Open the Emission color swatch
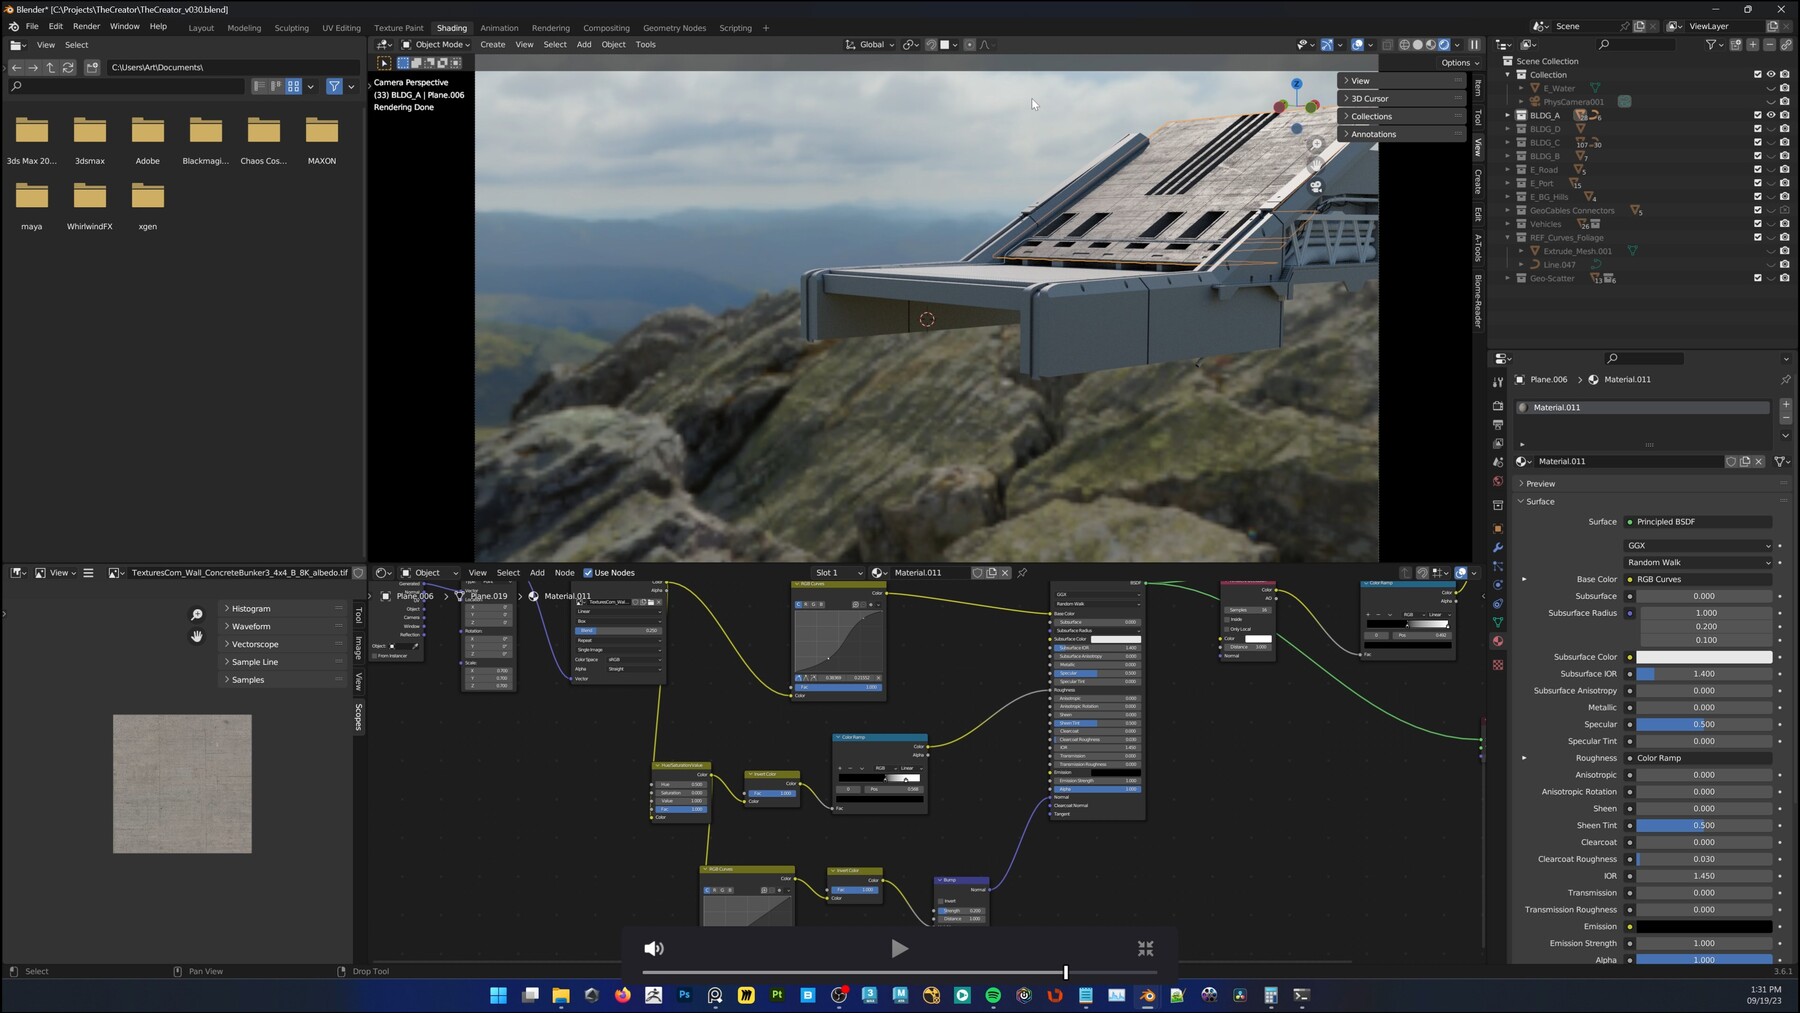 (1704, 927)
